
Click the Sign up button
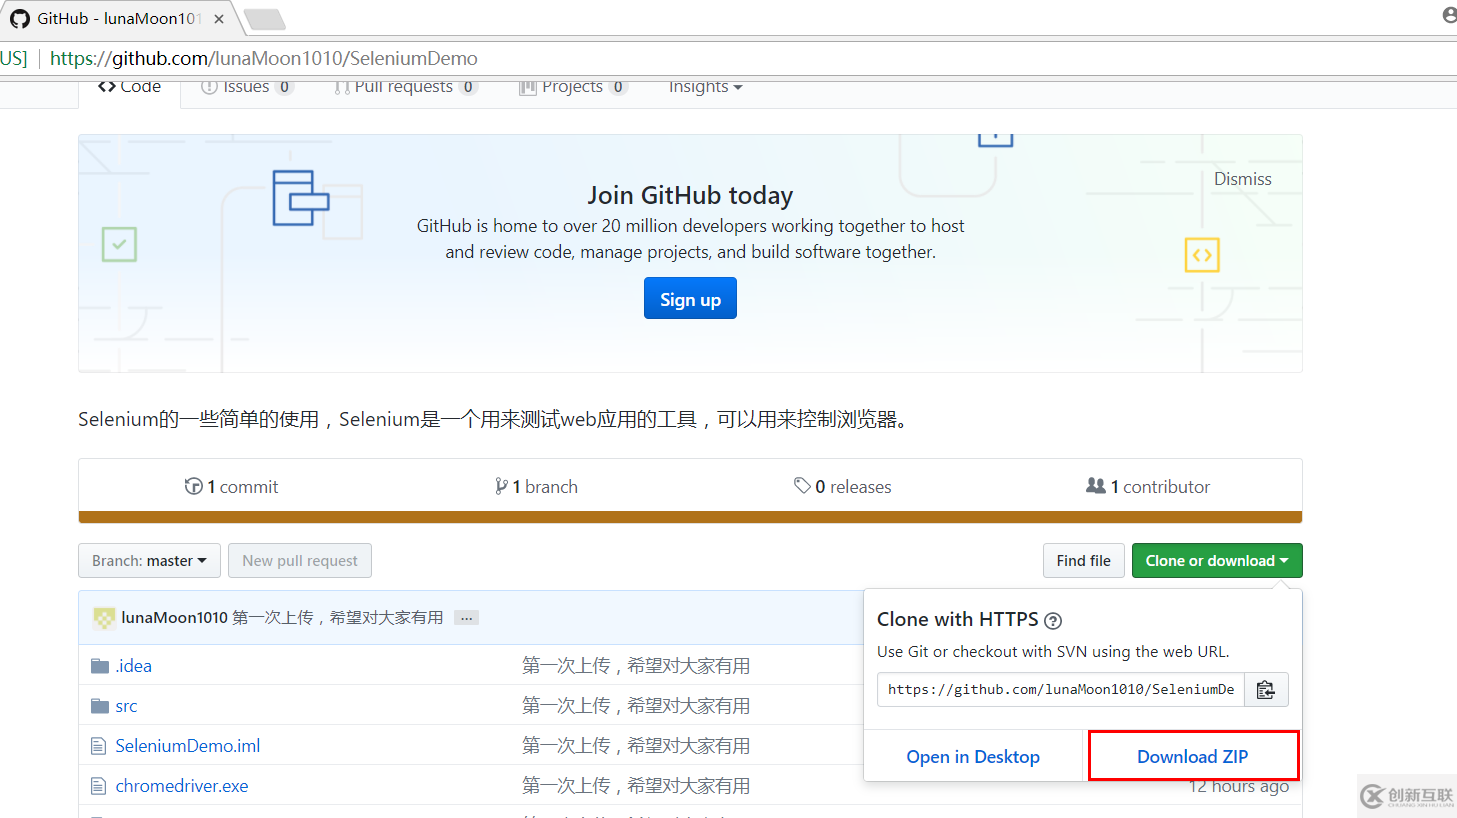pyautogui.click(x=690, y=299)
